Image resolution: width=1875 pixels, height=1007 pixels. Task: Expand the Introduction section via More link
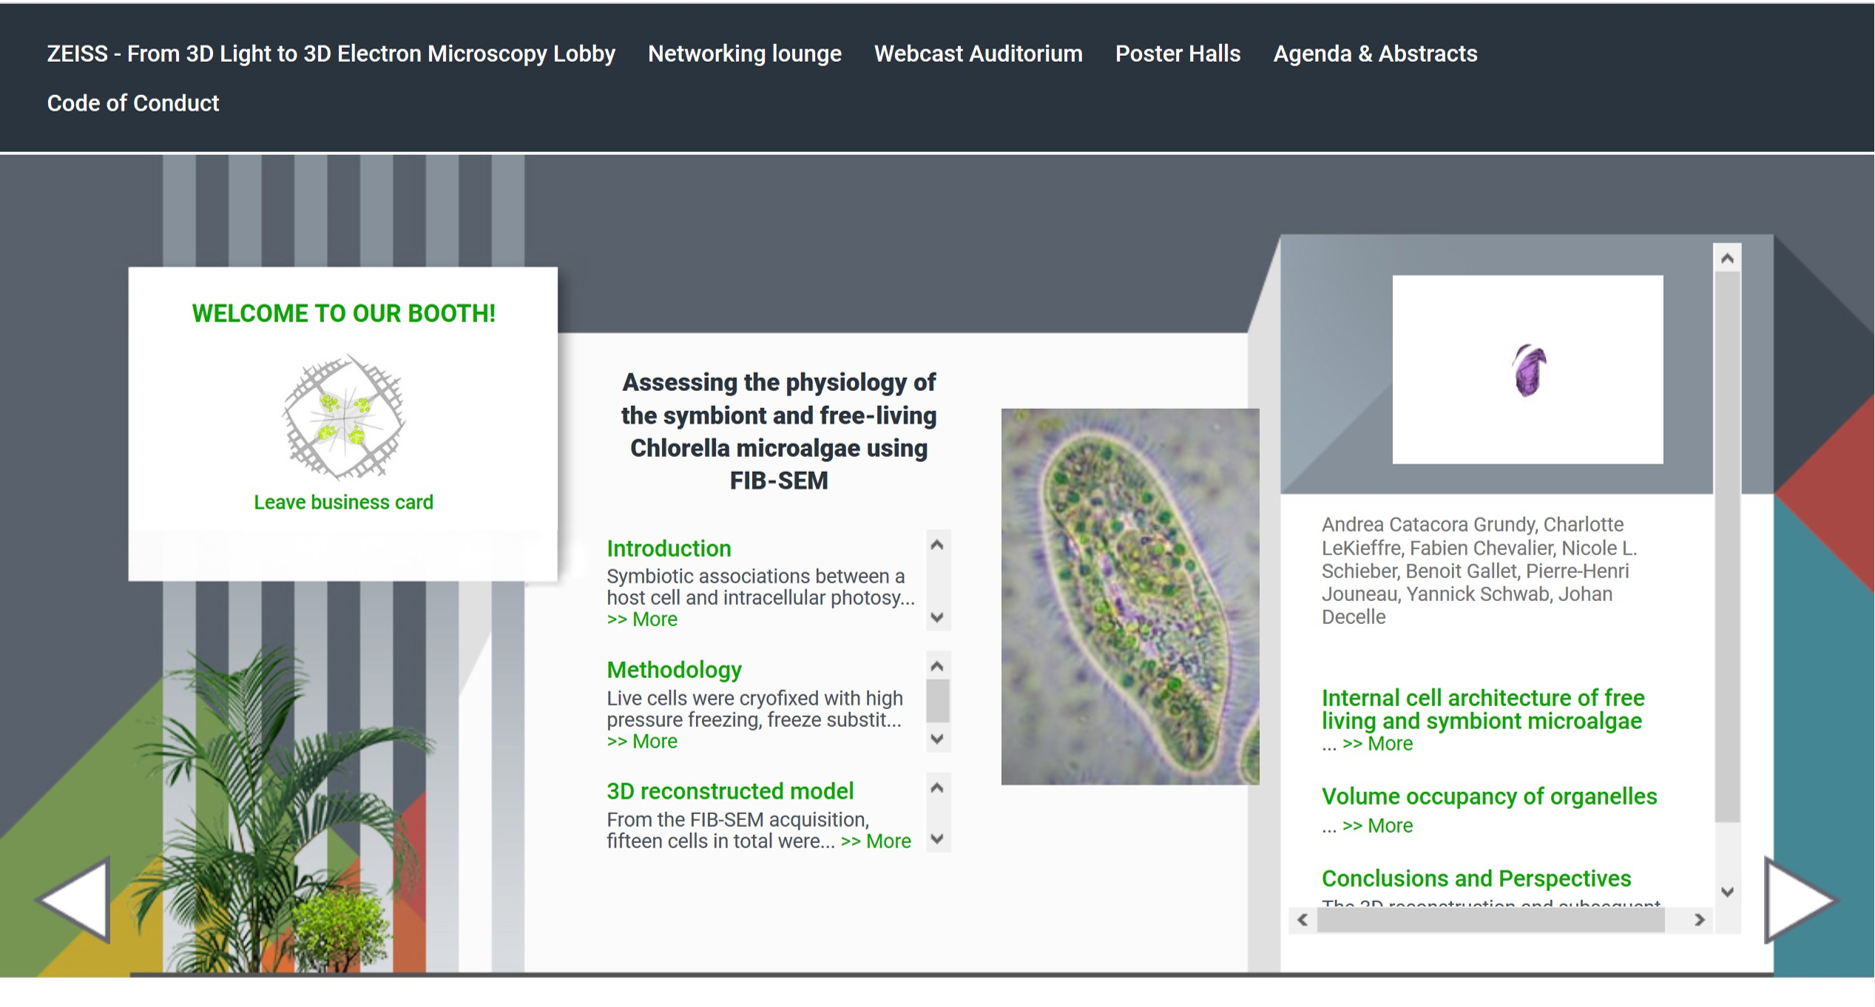coord(641,619)
